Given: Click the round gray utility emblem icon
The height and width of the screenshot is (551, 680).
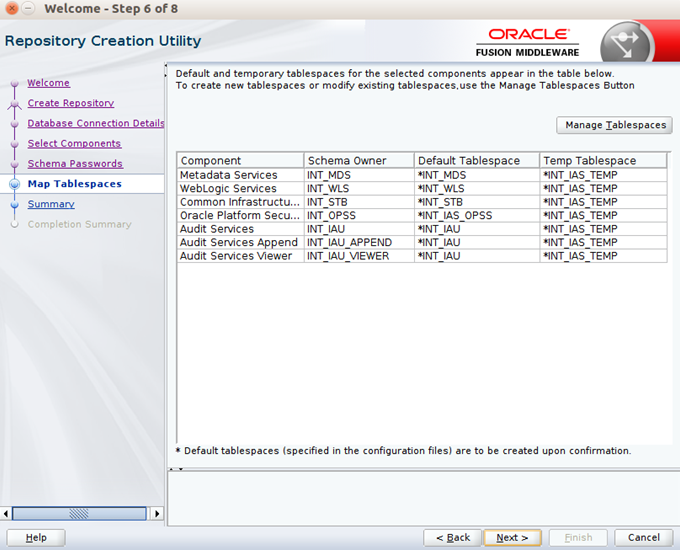Looking at the screenshot, I should tap(626, 42).
